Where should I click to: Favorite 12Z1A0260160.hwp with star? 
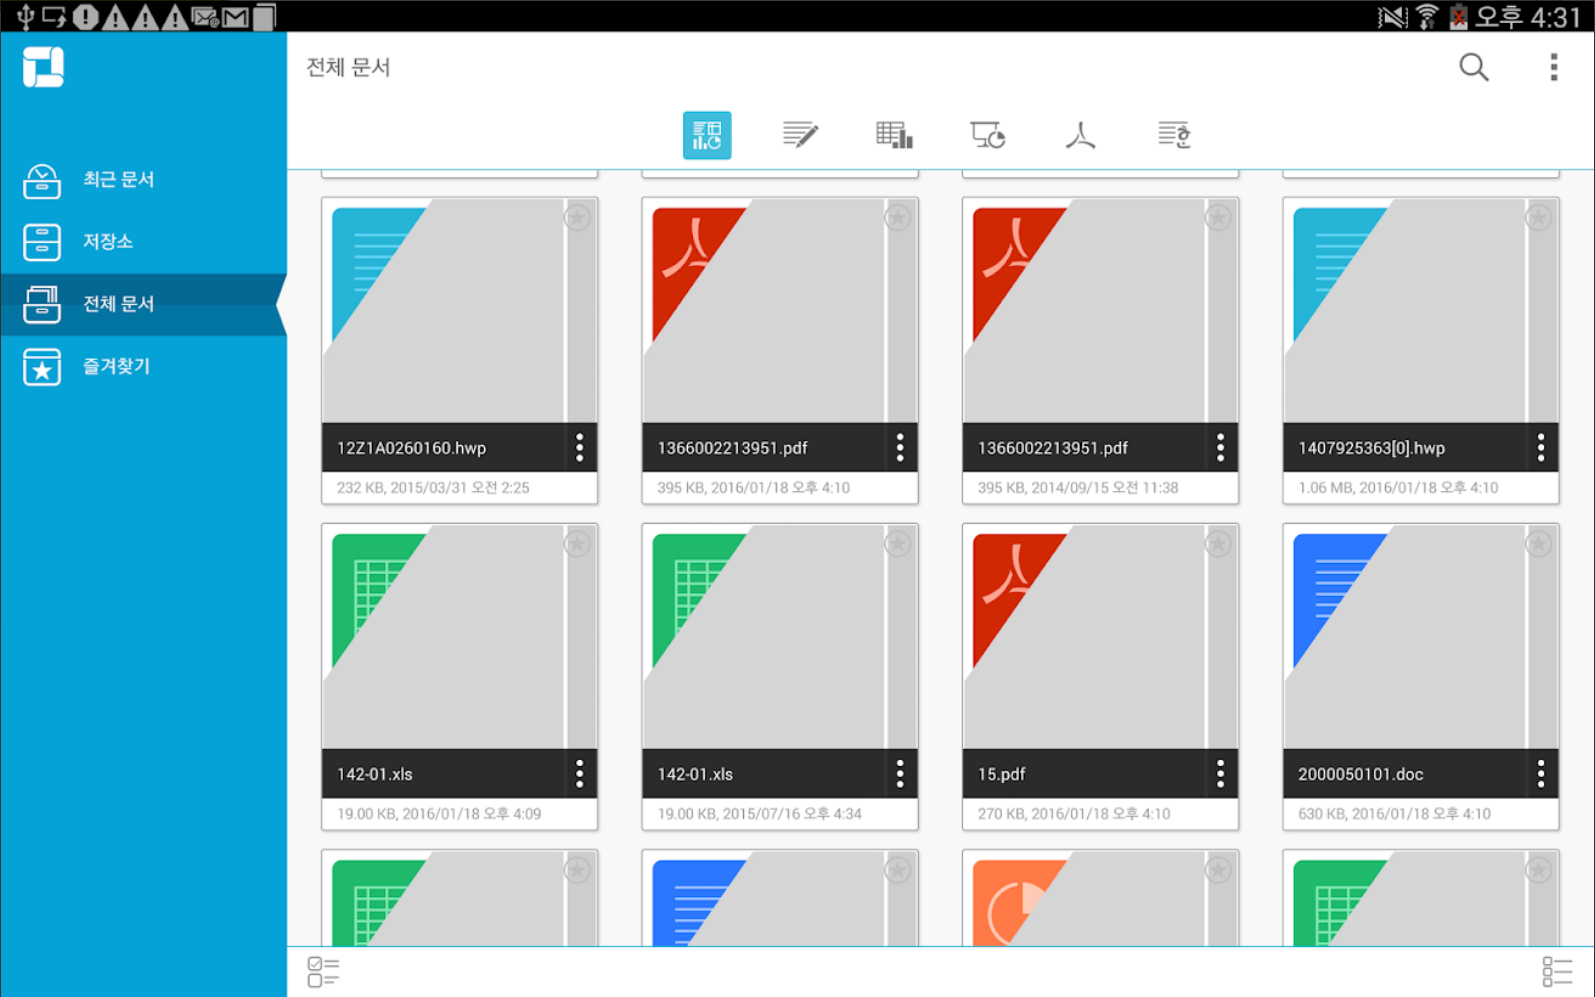pyautogui.click(x=578, y=217)
